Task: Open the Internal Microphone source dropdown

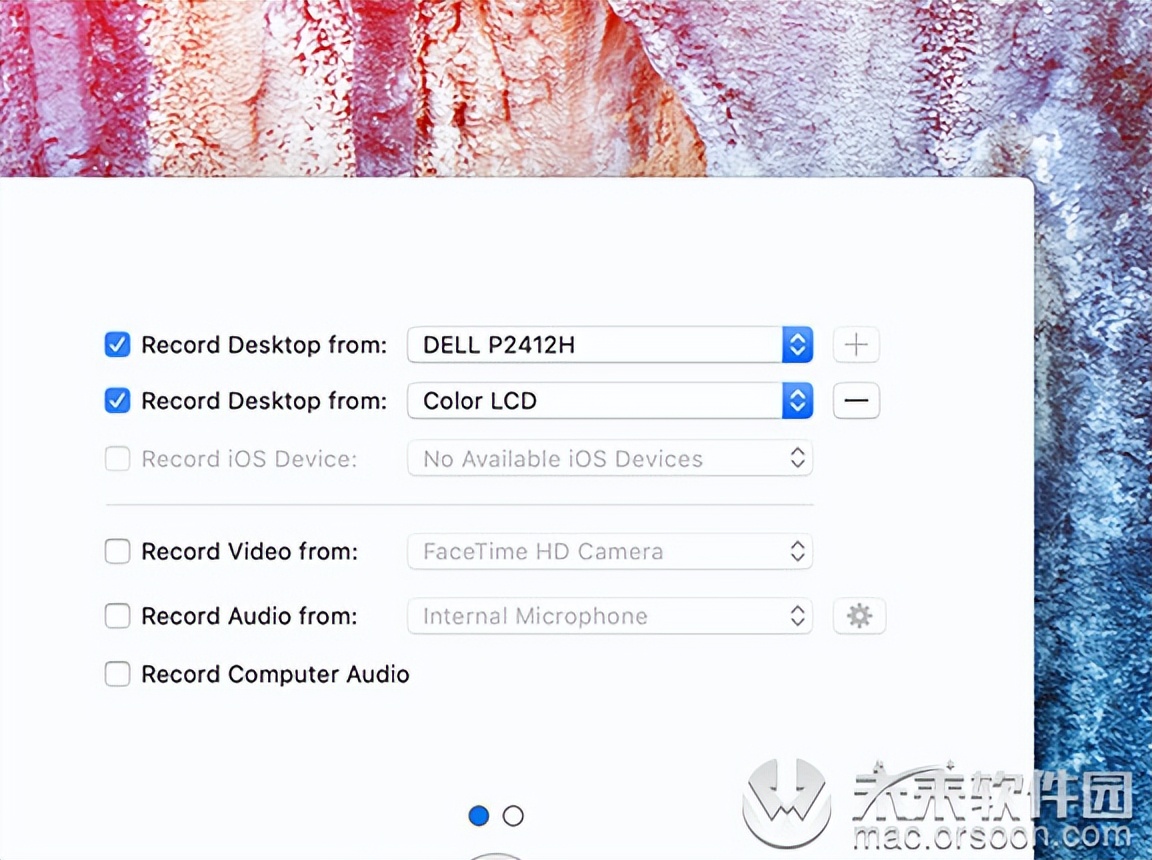Action: click(600, 616)
